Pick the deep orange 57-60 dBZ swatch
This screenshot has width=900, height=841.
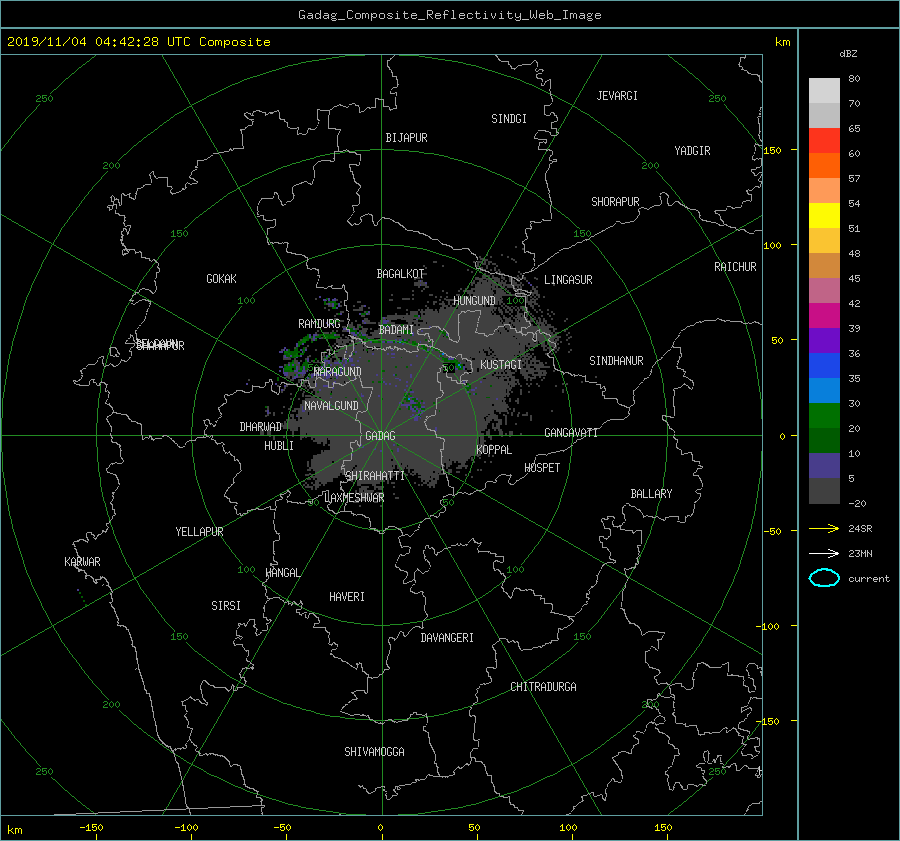[x=824, y=165]
